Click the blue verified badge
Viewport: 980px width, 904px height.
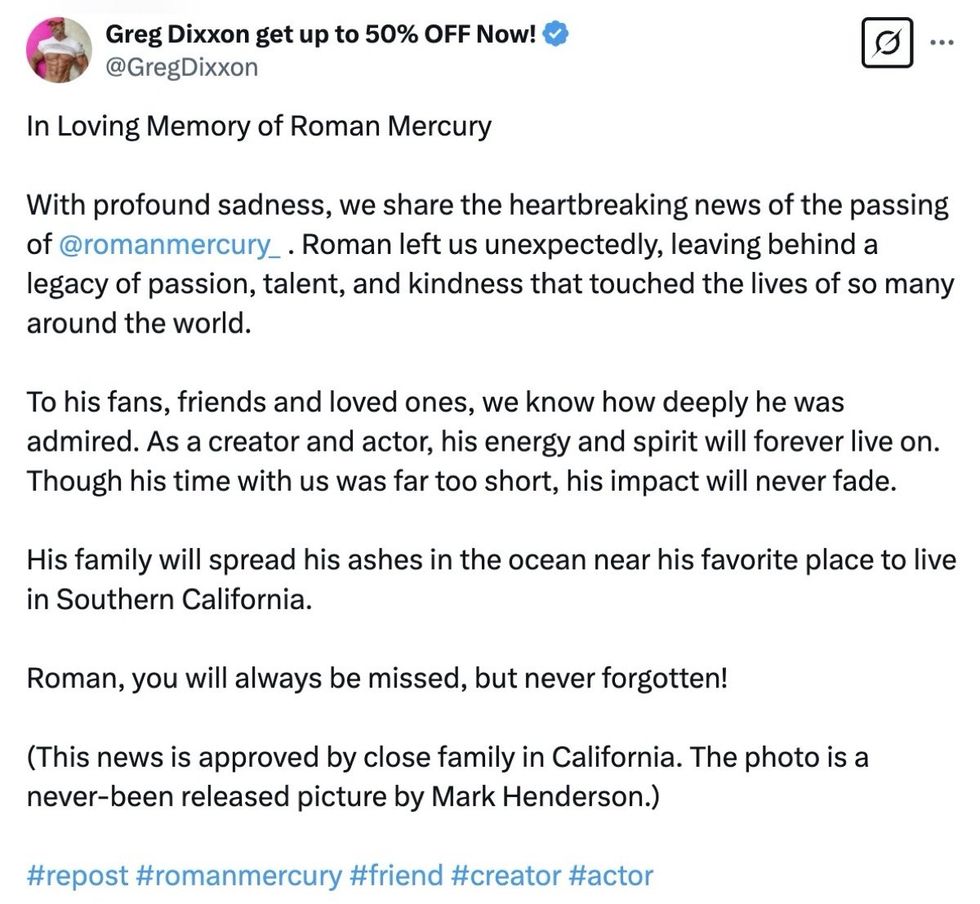556,34
